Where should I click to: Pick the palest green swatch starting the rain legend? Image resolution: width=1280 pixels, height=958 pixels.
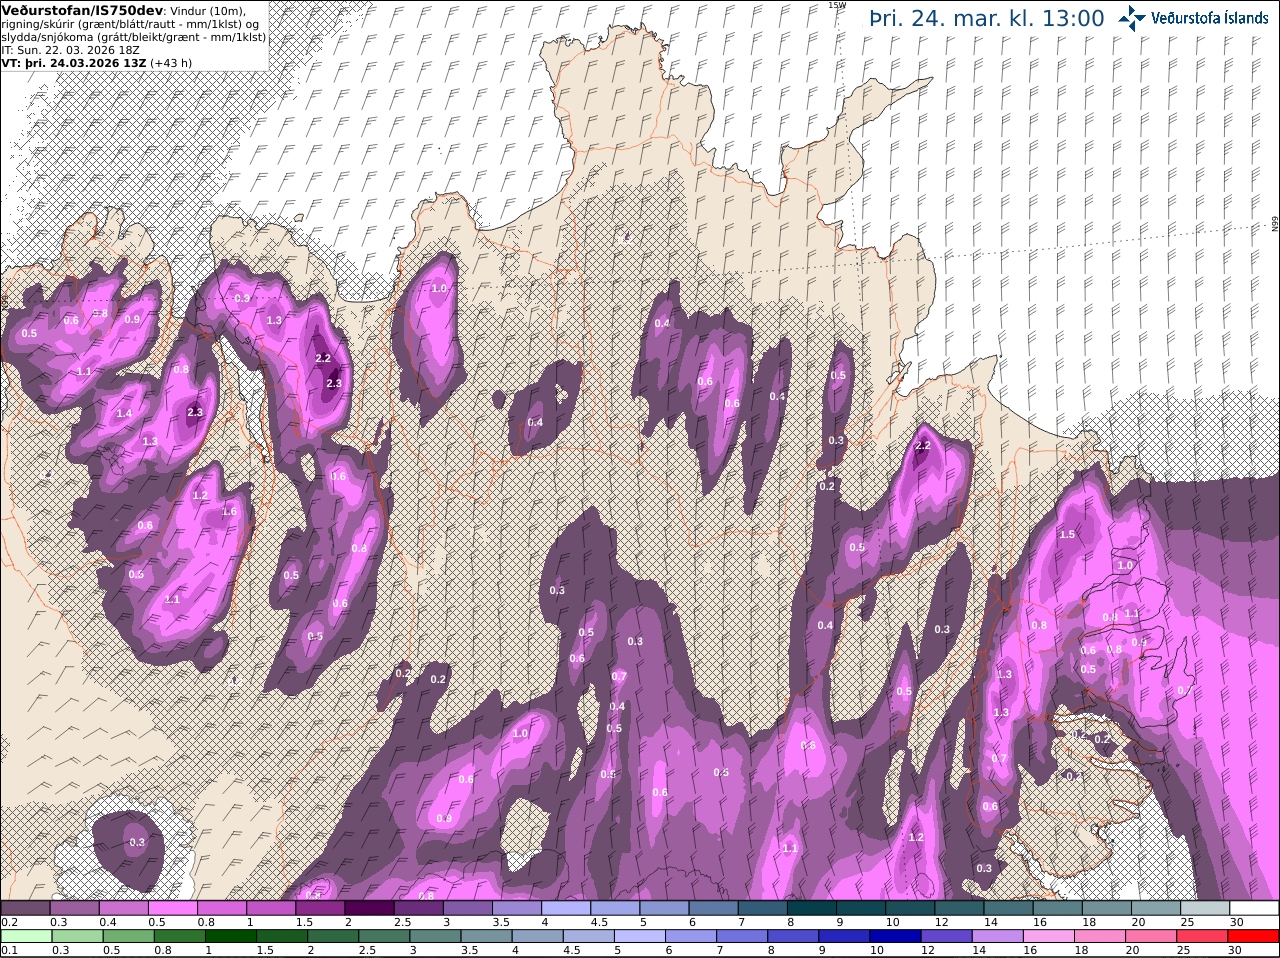(x=25, y=936)
